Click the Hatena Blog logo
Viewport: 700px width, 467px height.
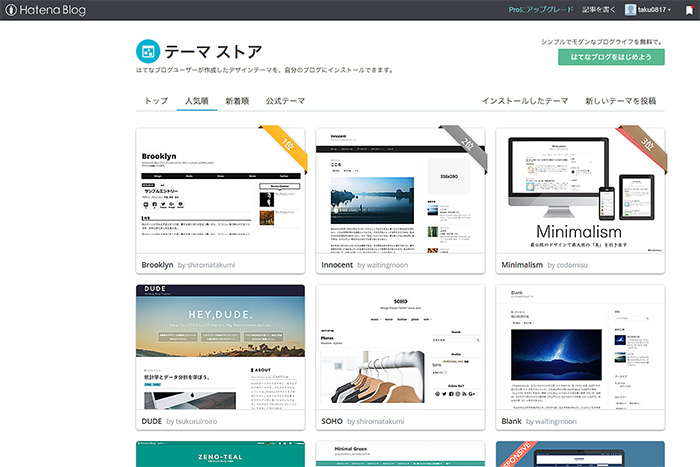click(x=45, y=9)
